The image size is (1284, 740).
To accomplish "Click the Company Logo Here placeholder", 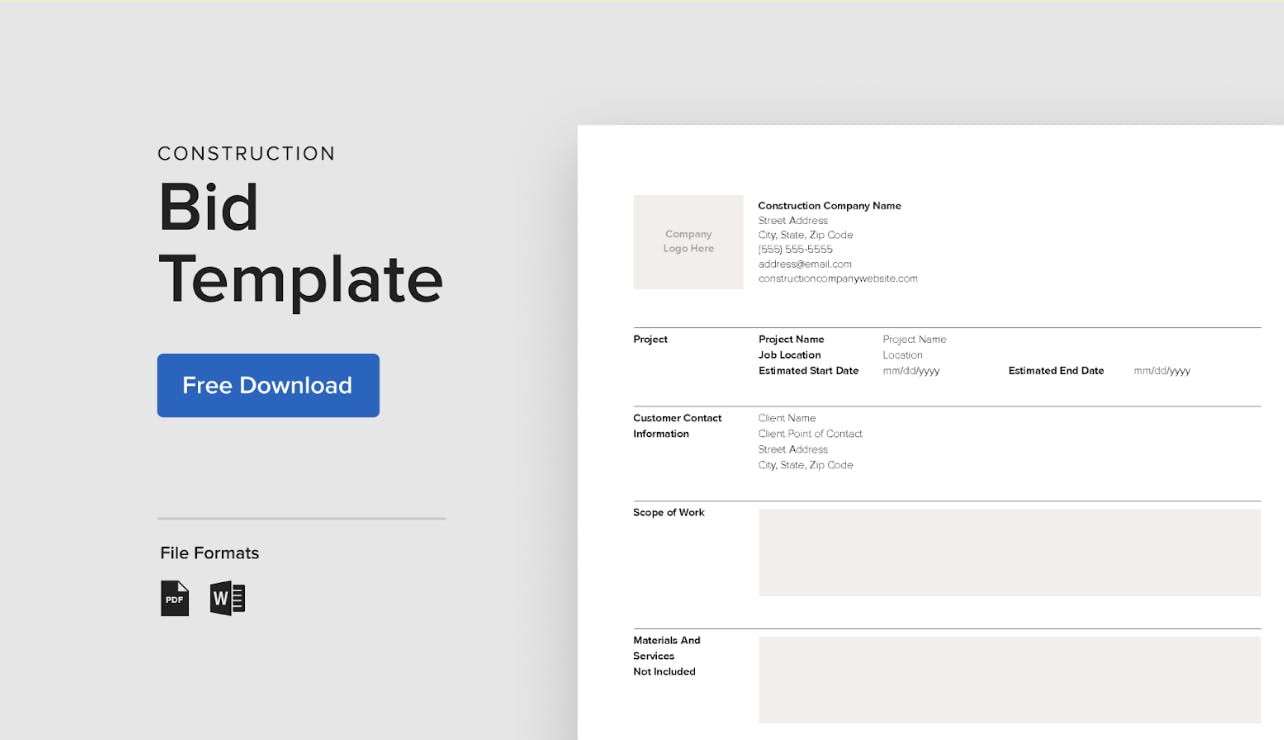I will [688, 241].
